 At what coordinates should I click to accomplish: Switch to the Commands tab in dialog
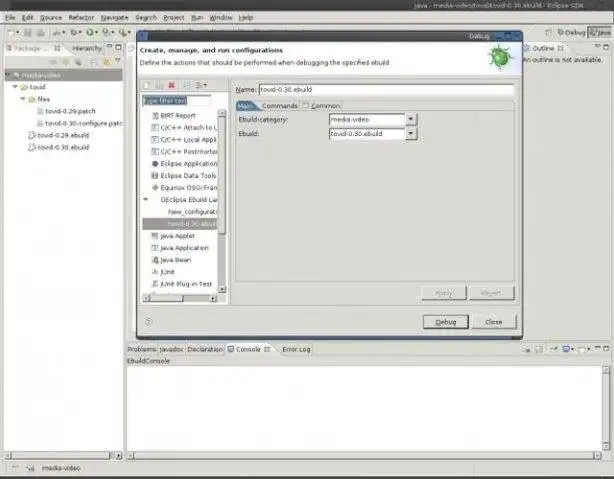pyautogui.click(x=279, y=106)
